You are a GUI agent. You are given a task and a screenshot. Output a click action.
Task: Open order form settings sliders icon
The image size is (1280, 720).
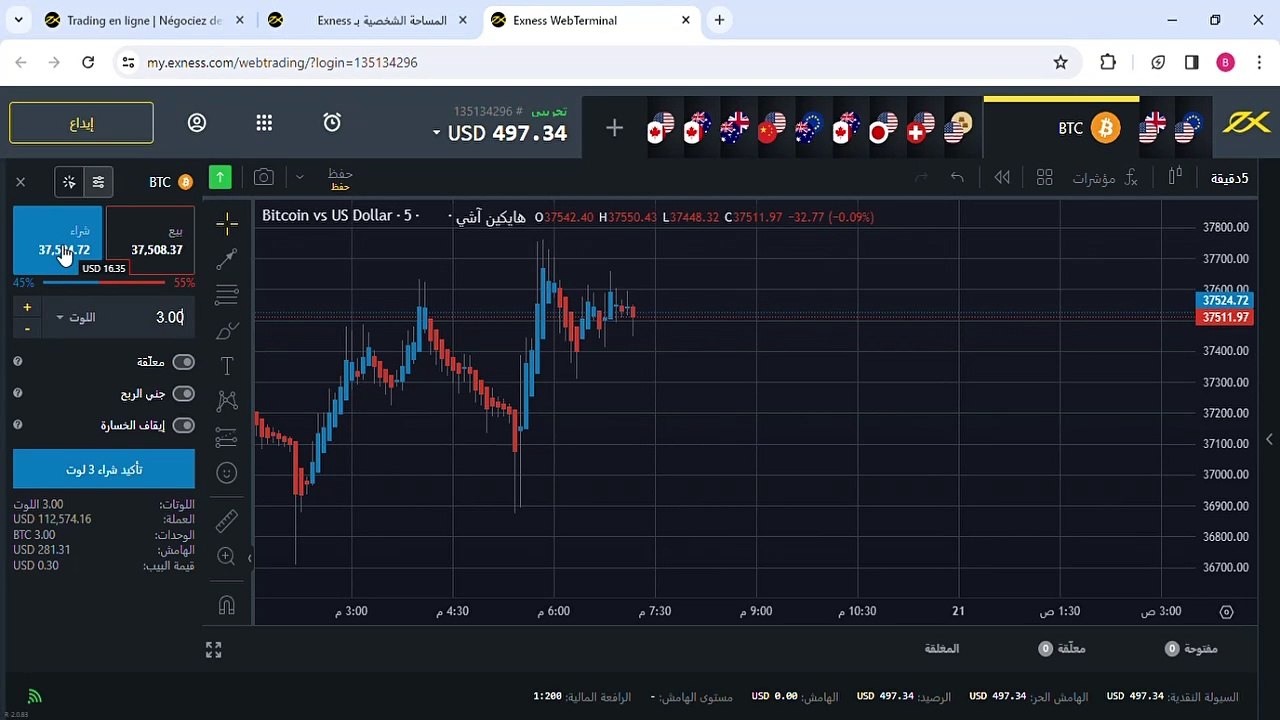tap(98, 182)
